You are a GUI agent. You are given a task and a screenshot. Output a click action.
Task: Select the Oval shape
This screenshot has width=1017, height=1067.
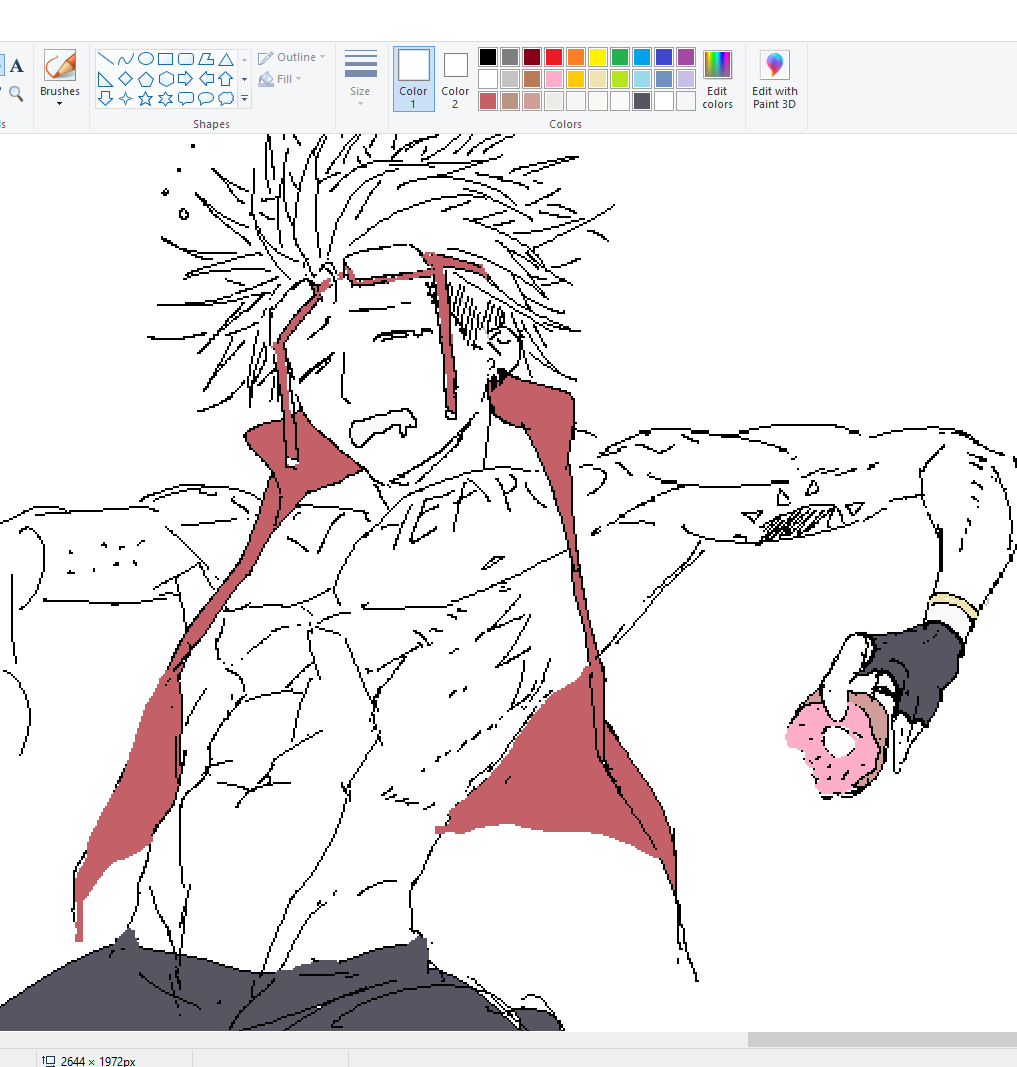coord(146,59)
